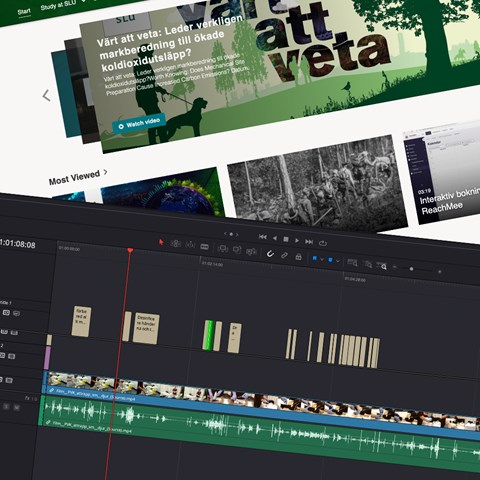
Task: Solo the audio track with S button
Action: pos(6,406)
